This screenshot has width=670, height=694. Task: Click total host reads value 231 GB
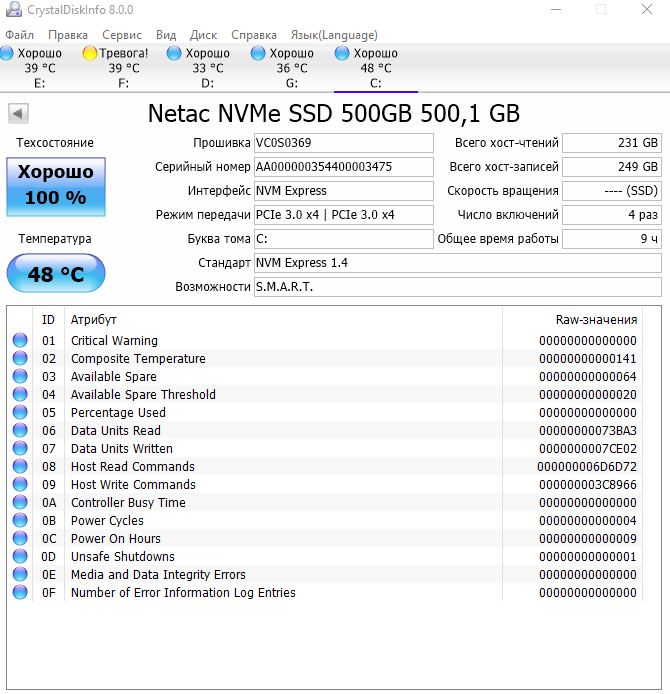pyautogui.click(x=612, y=143)
